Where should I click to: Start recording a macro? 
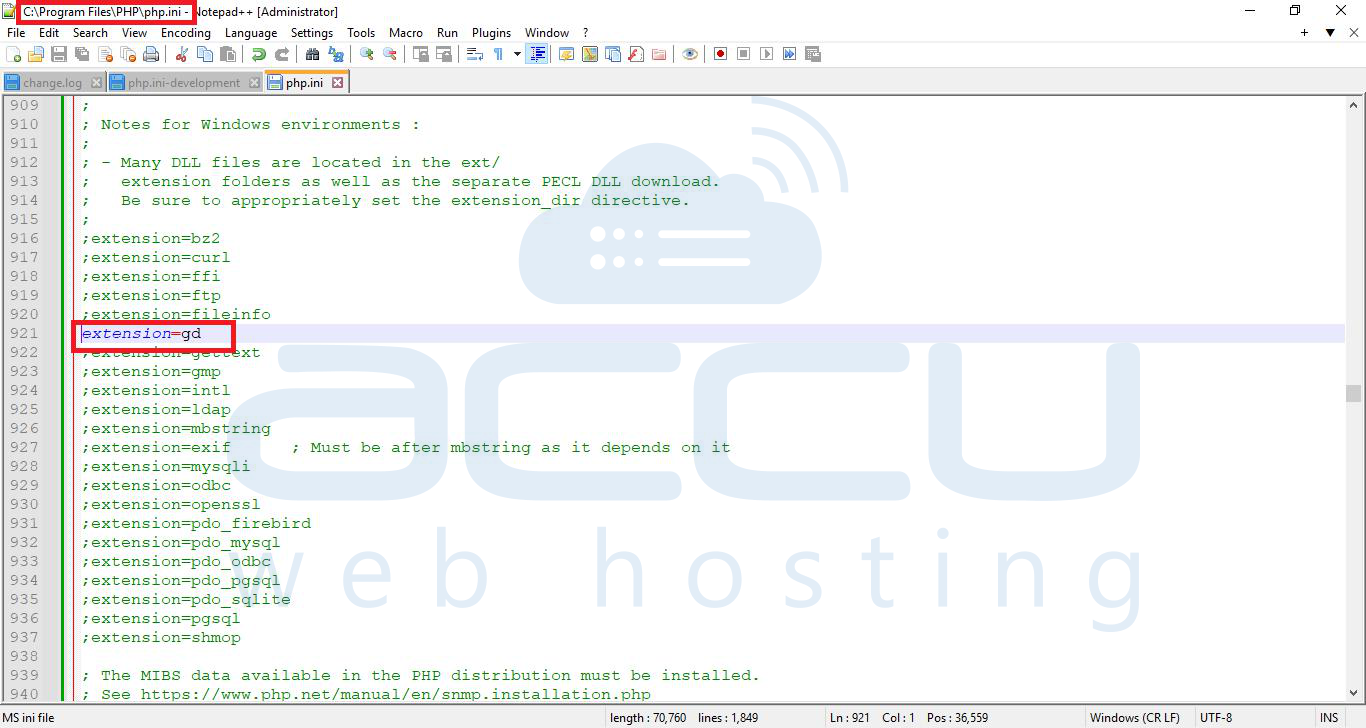[719, 54]
